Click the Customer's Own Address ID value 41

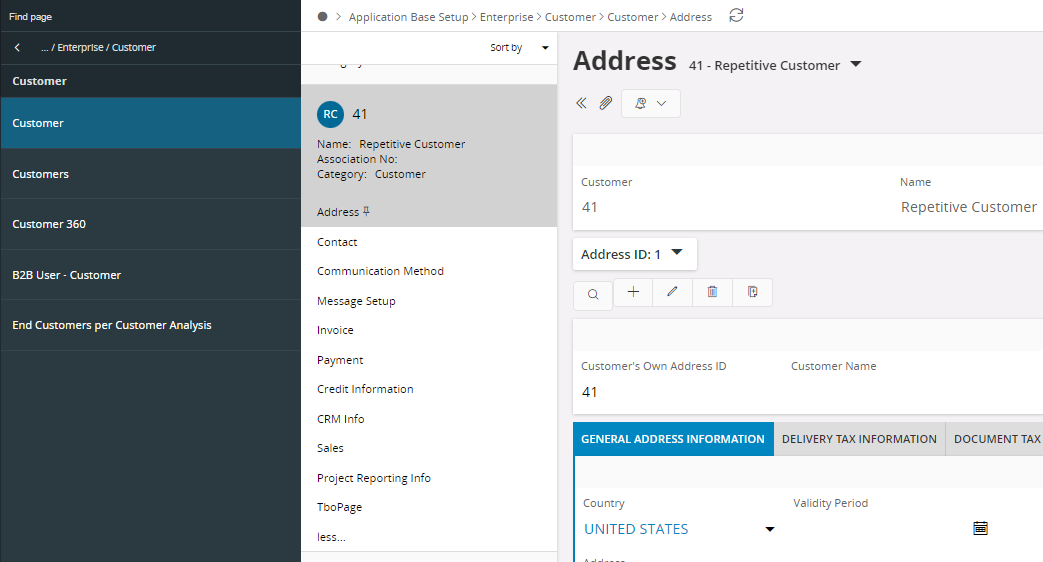point(589,392)
